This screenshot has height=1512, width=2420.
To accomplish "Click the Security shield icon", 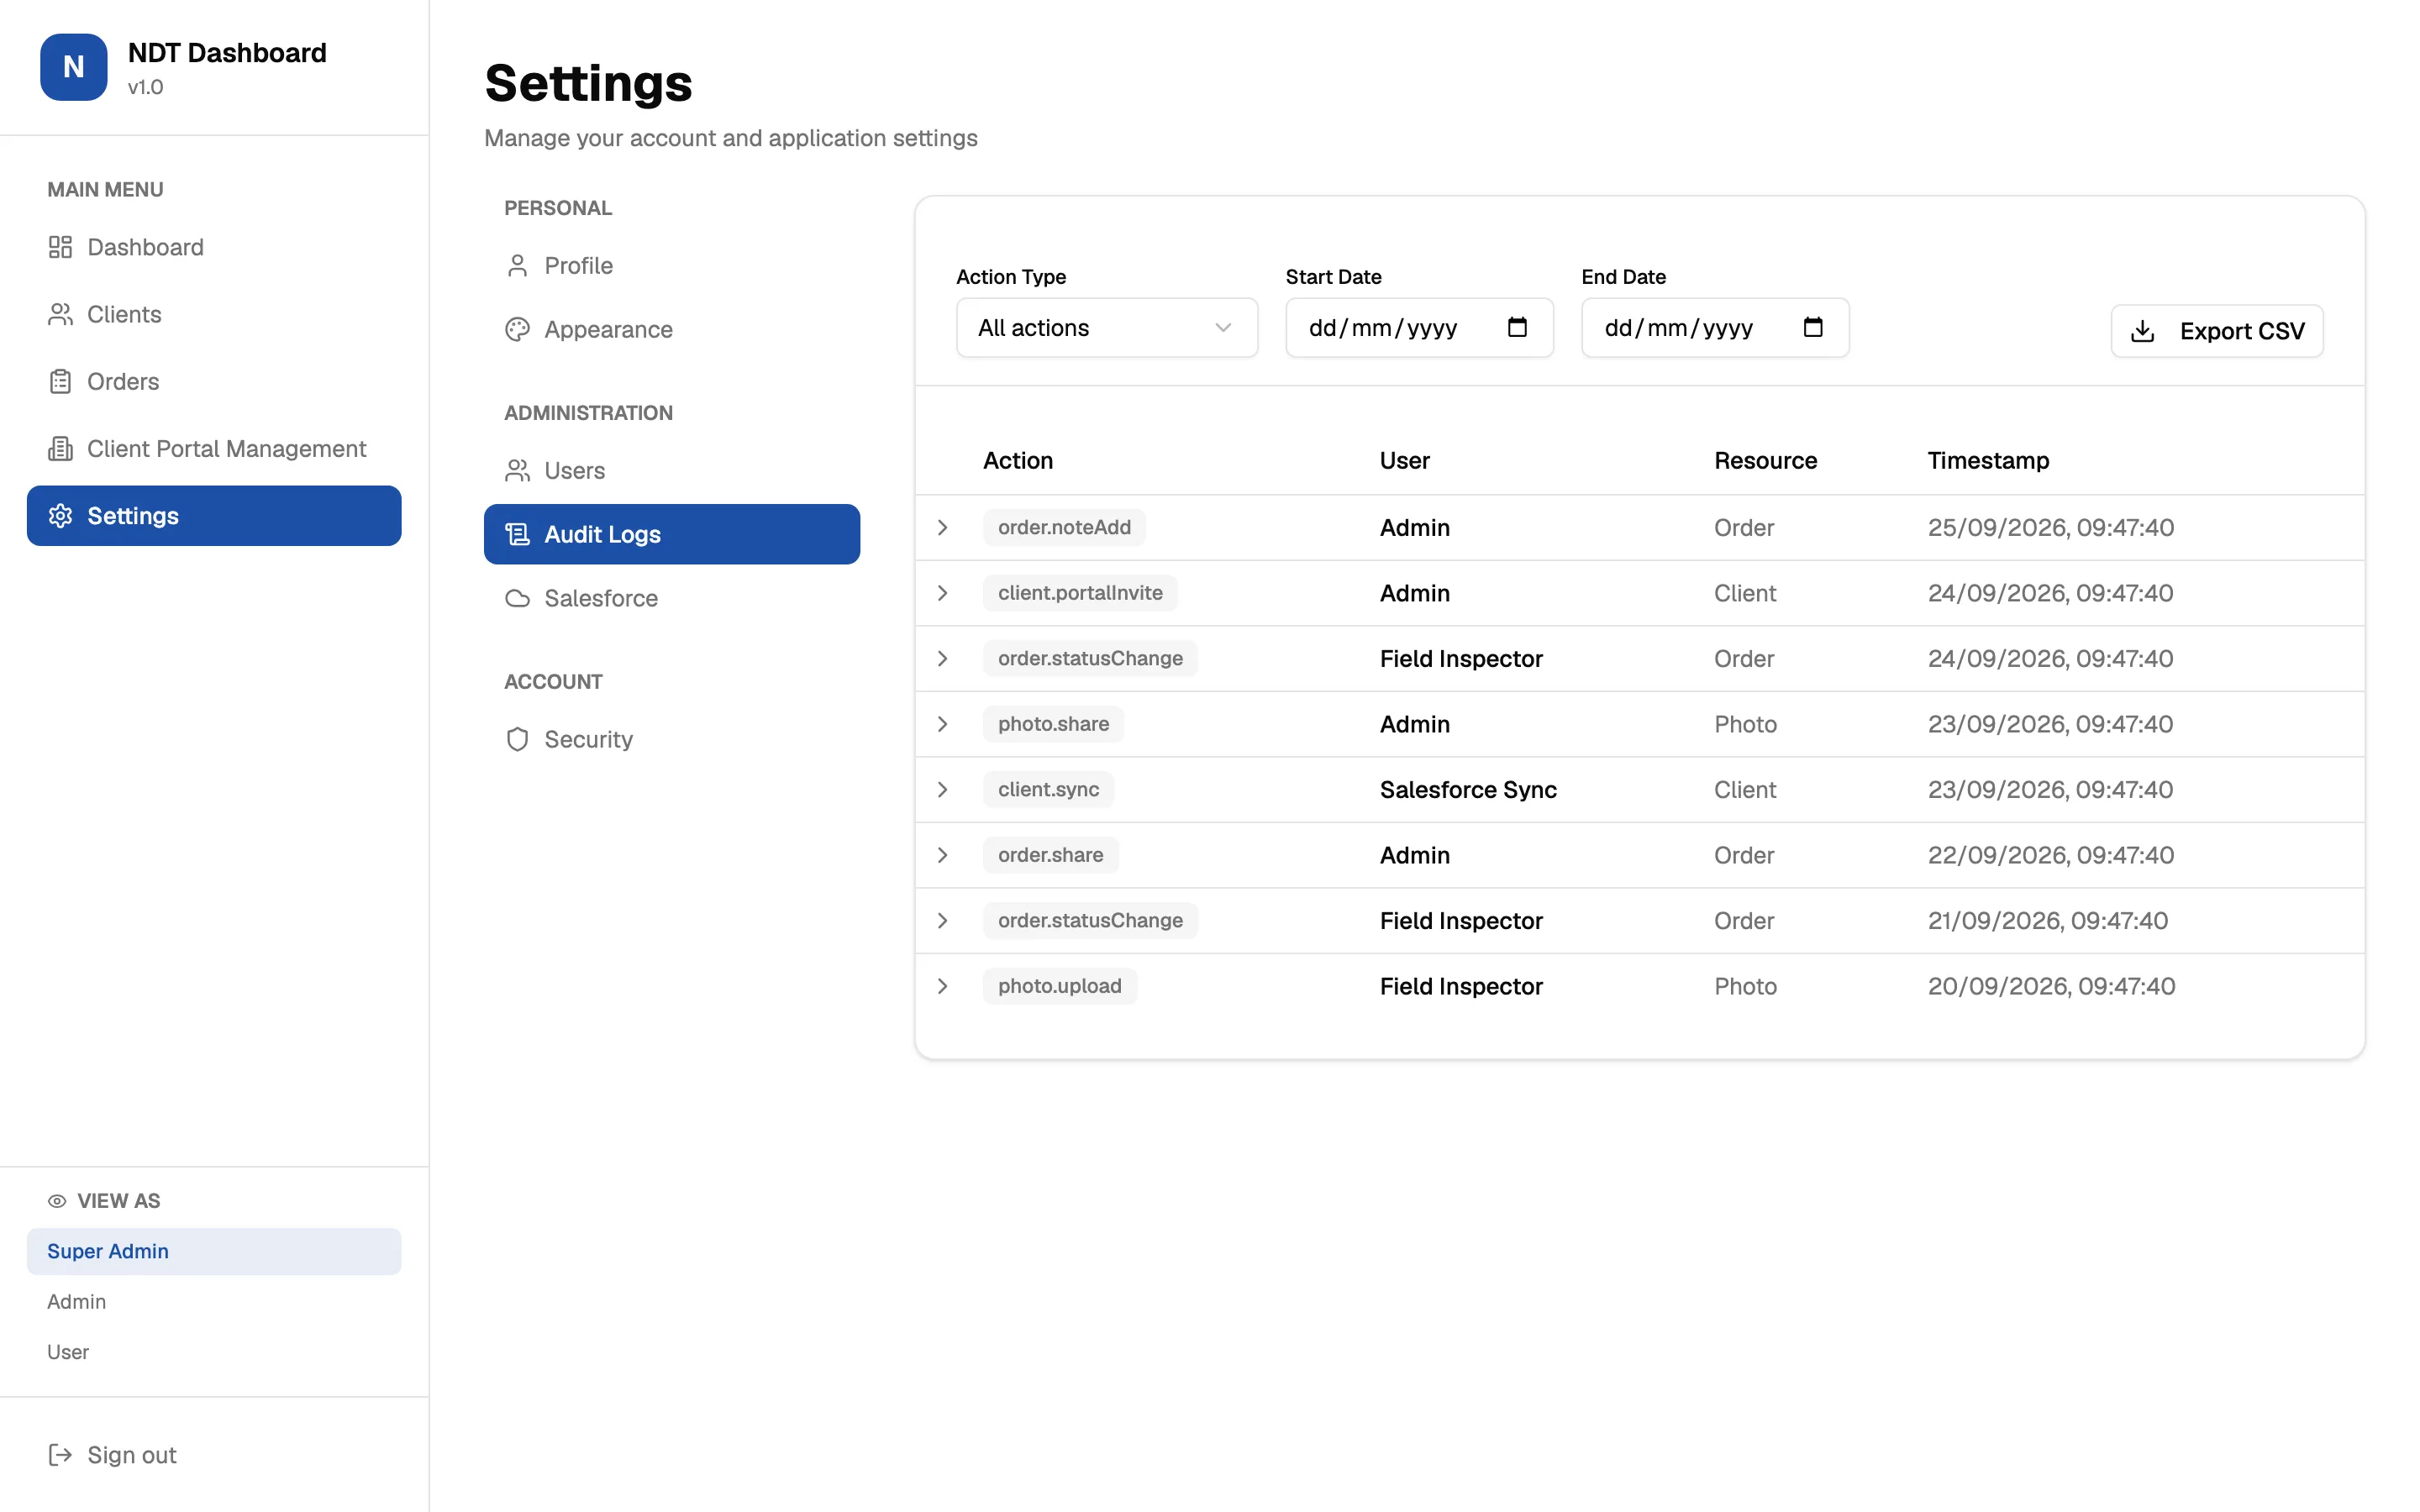I will coord(517,740).
